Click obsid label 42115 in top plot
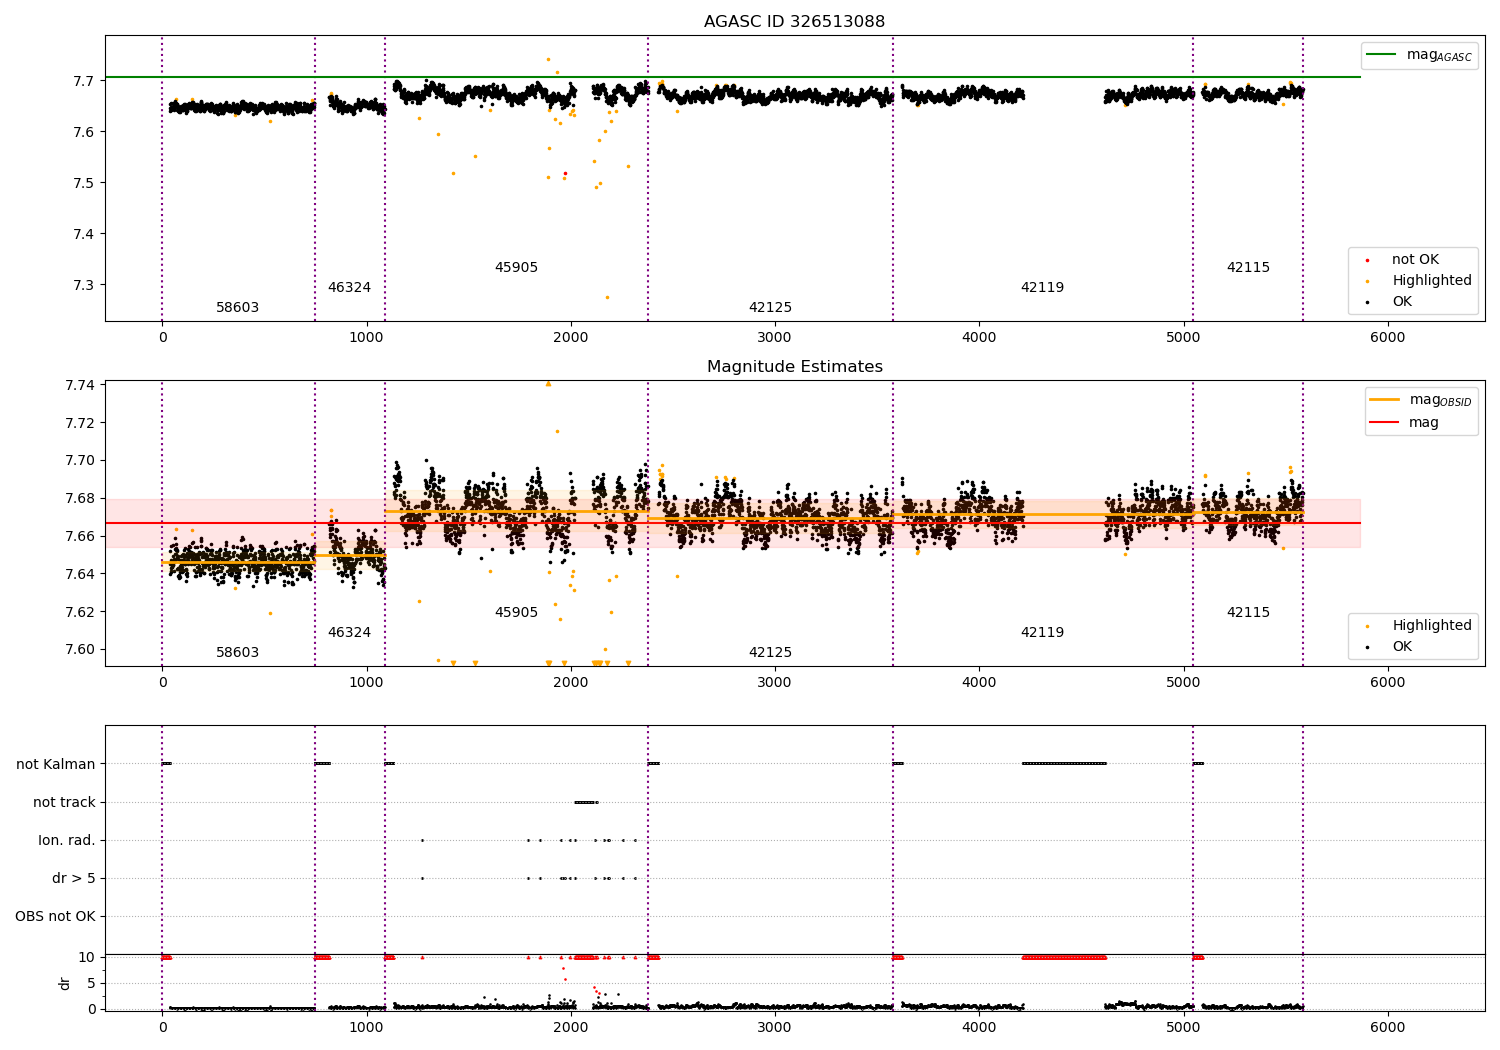1500x1050 pixels. [x=1248, y=268]
